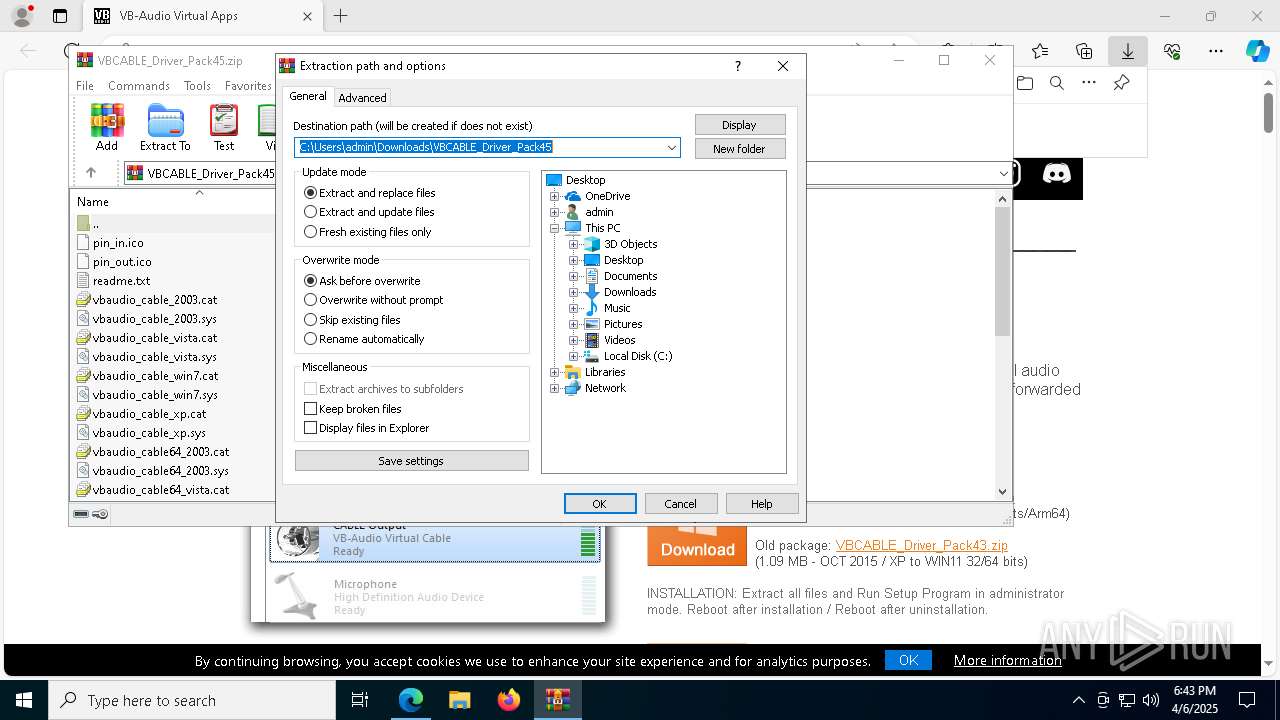The width and height of the screenshot is (1280, 720).
Task: Expand the Network tree node
Action: click(x=555, y=388)
